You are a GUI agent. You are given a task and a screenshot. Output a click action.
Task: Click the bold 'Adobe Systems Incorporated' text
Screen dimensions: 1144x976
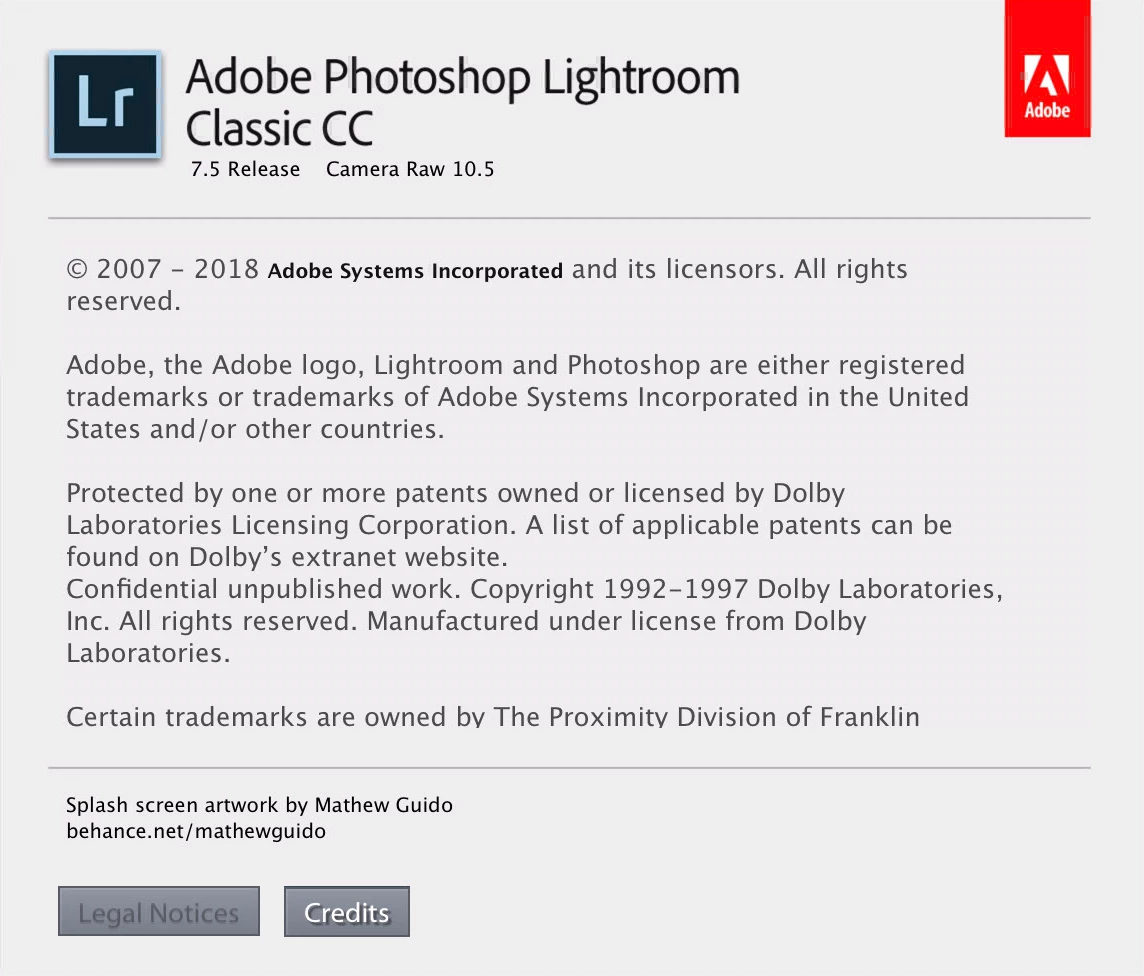point(415,271)
